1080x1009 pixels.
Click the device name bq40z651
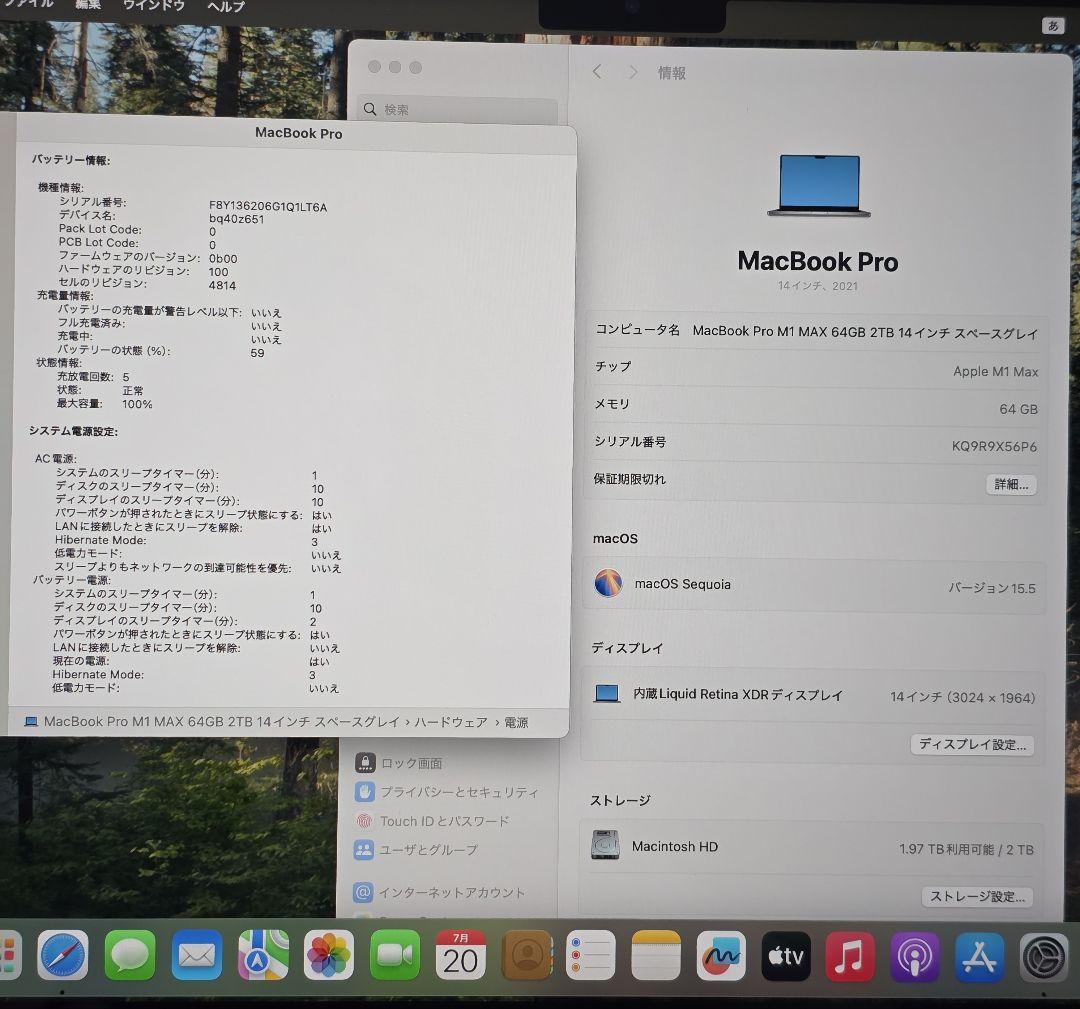click(236, 219)
